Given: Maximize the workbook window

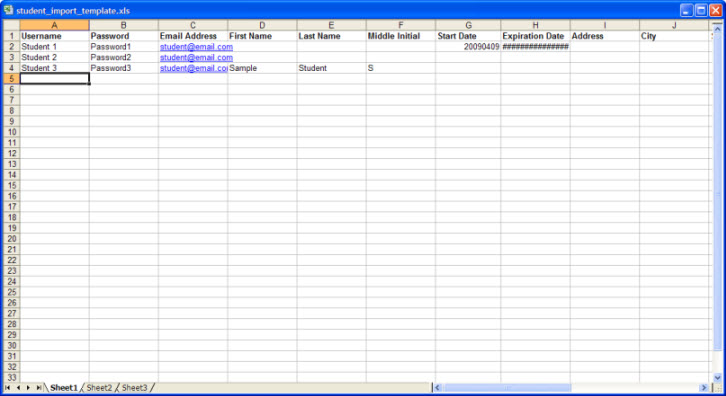Looking at the screenshot, I should coord(701,10).
